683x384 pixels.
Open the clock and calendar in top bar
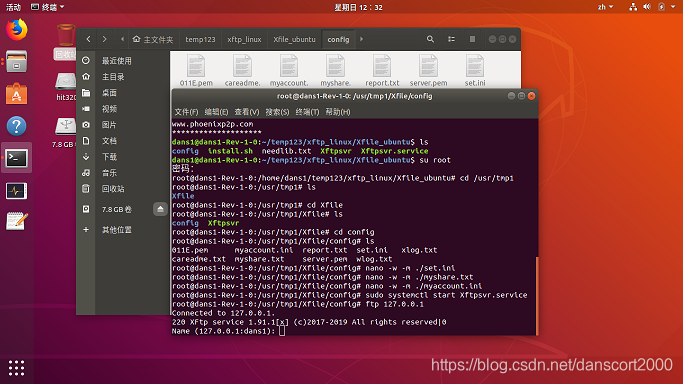[358, 7]
